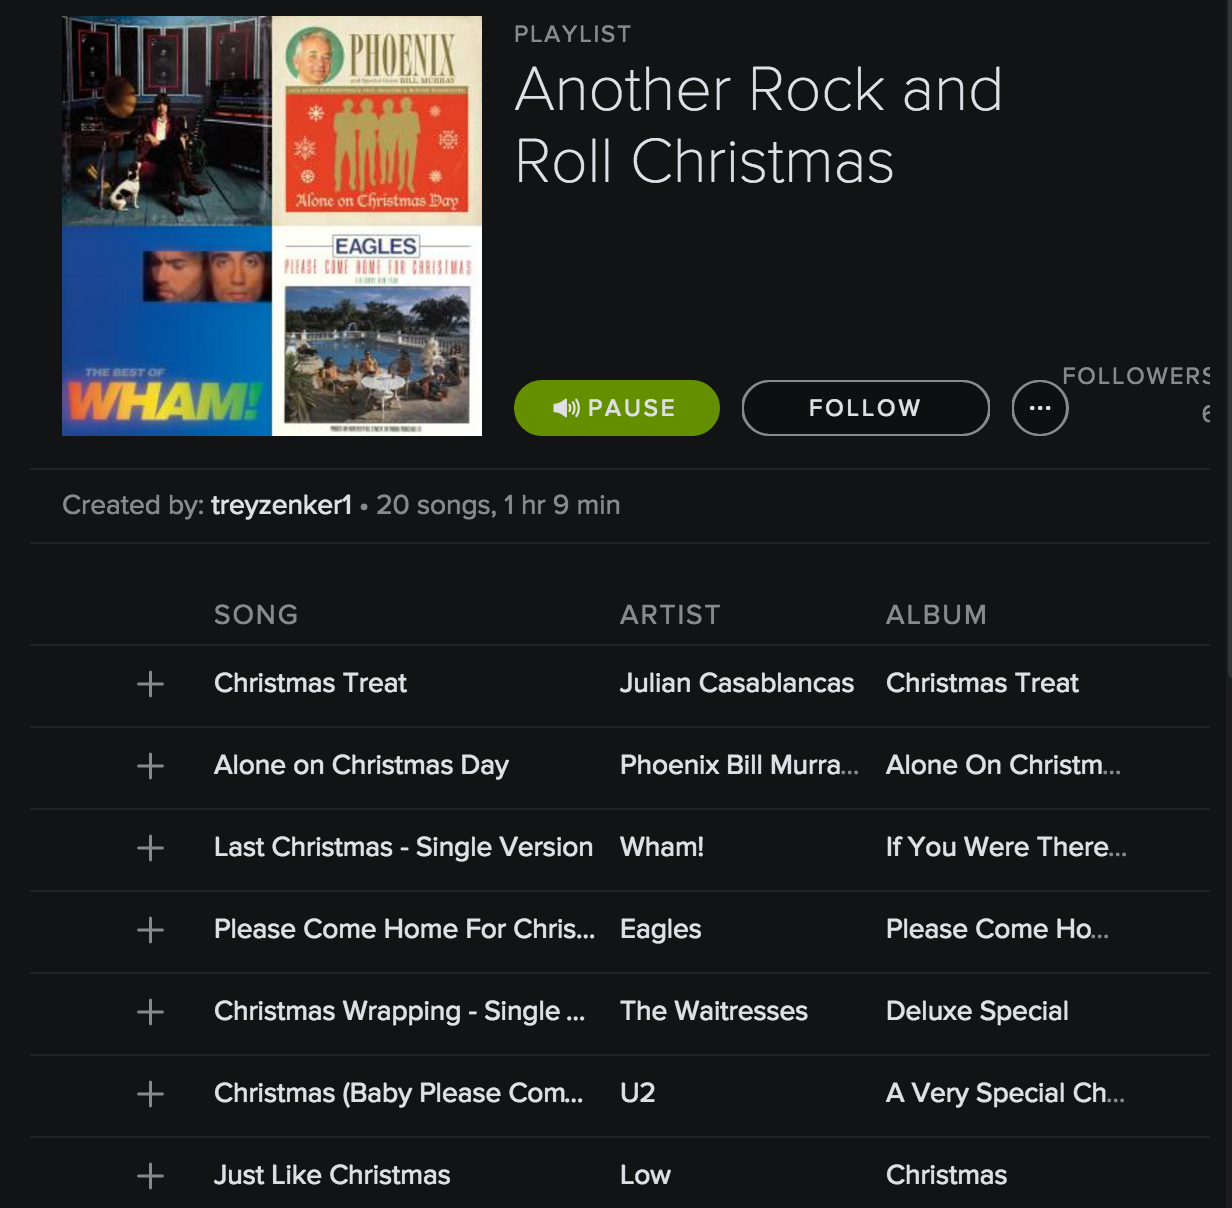Click plus icon beside Alone on Christmas Day
This screenshot has height=1208, width=1232.
[x=150, y=766]
